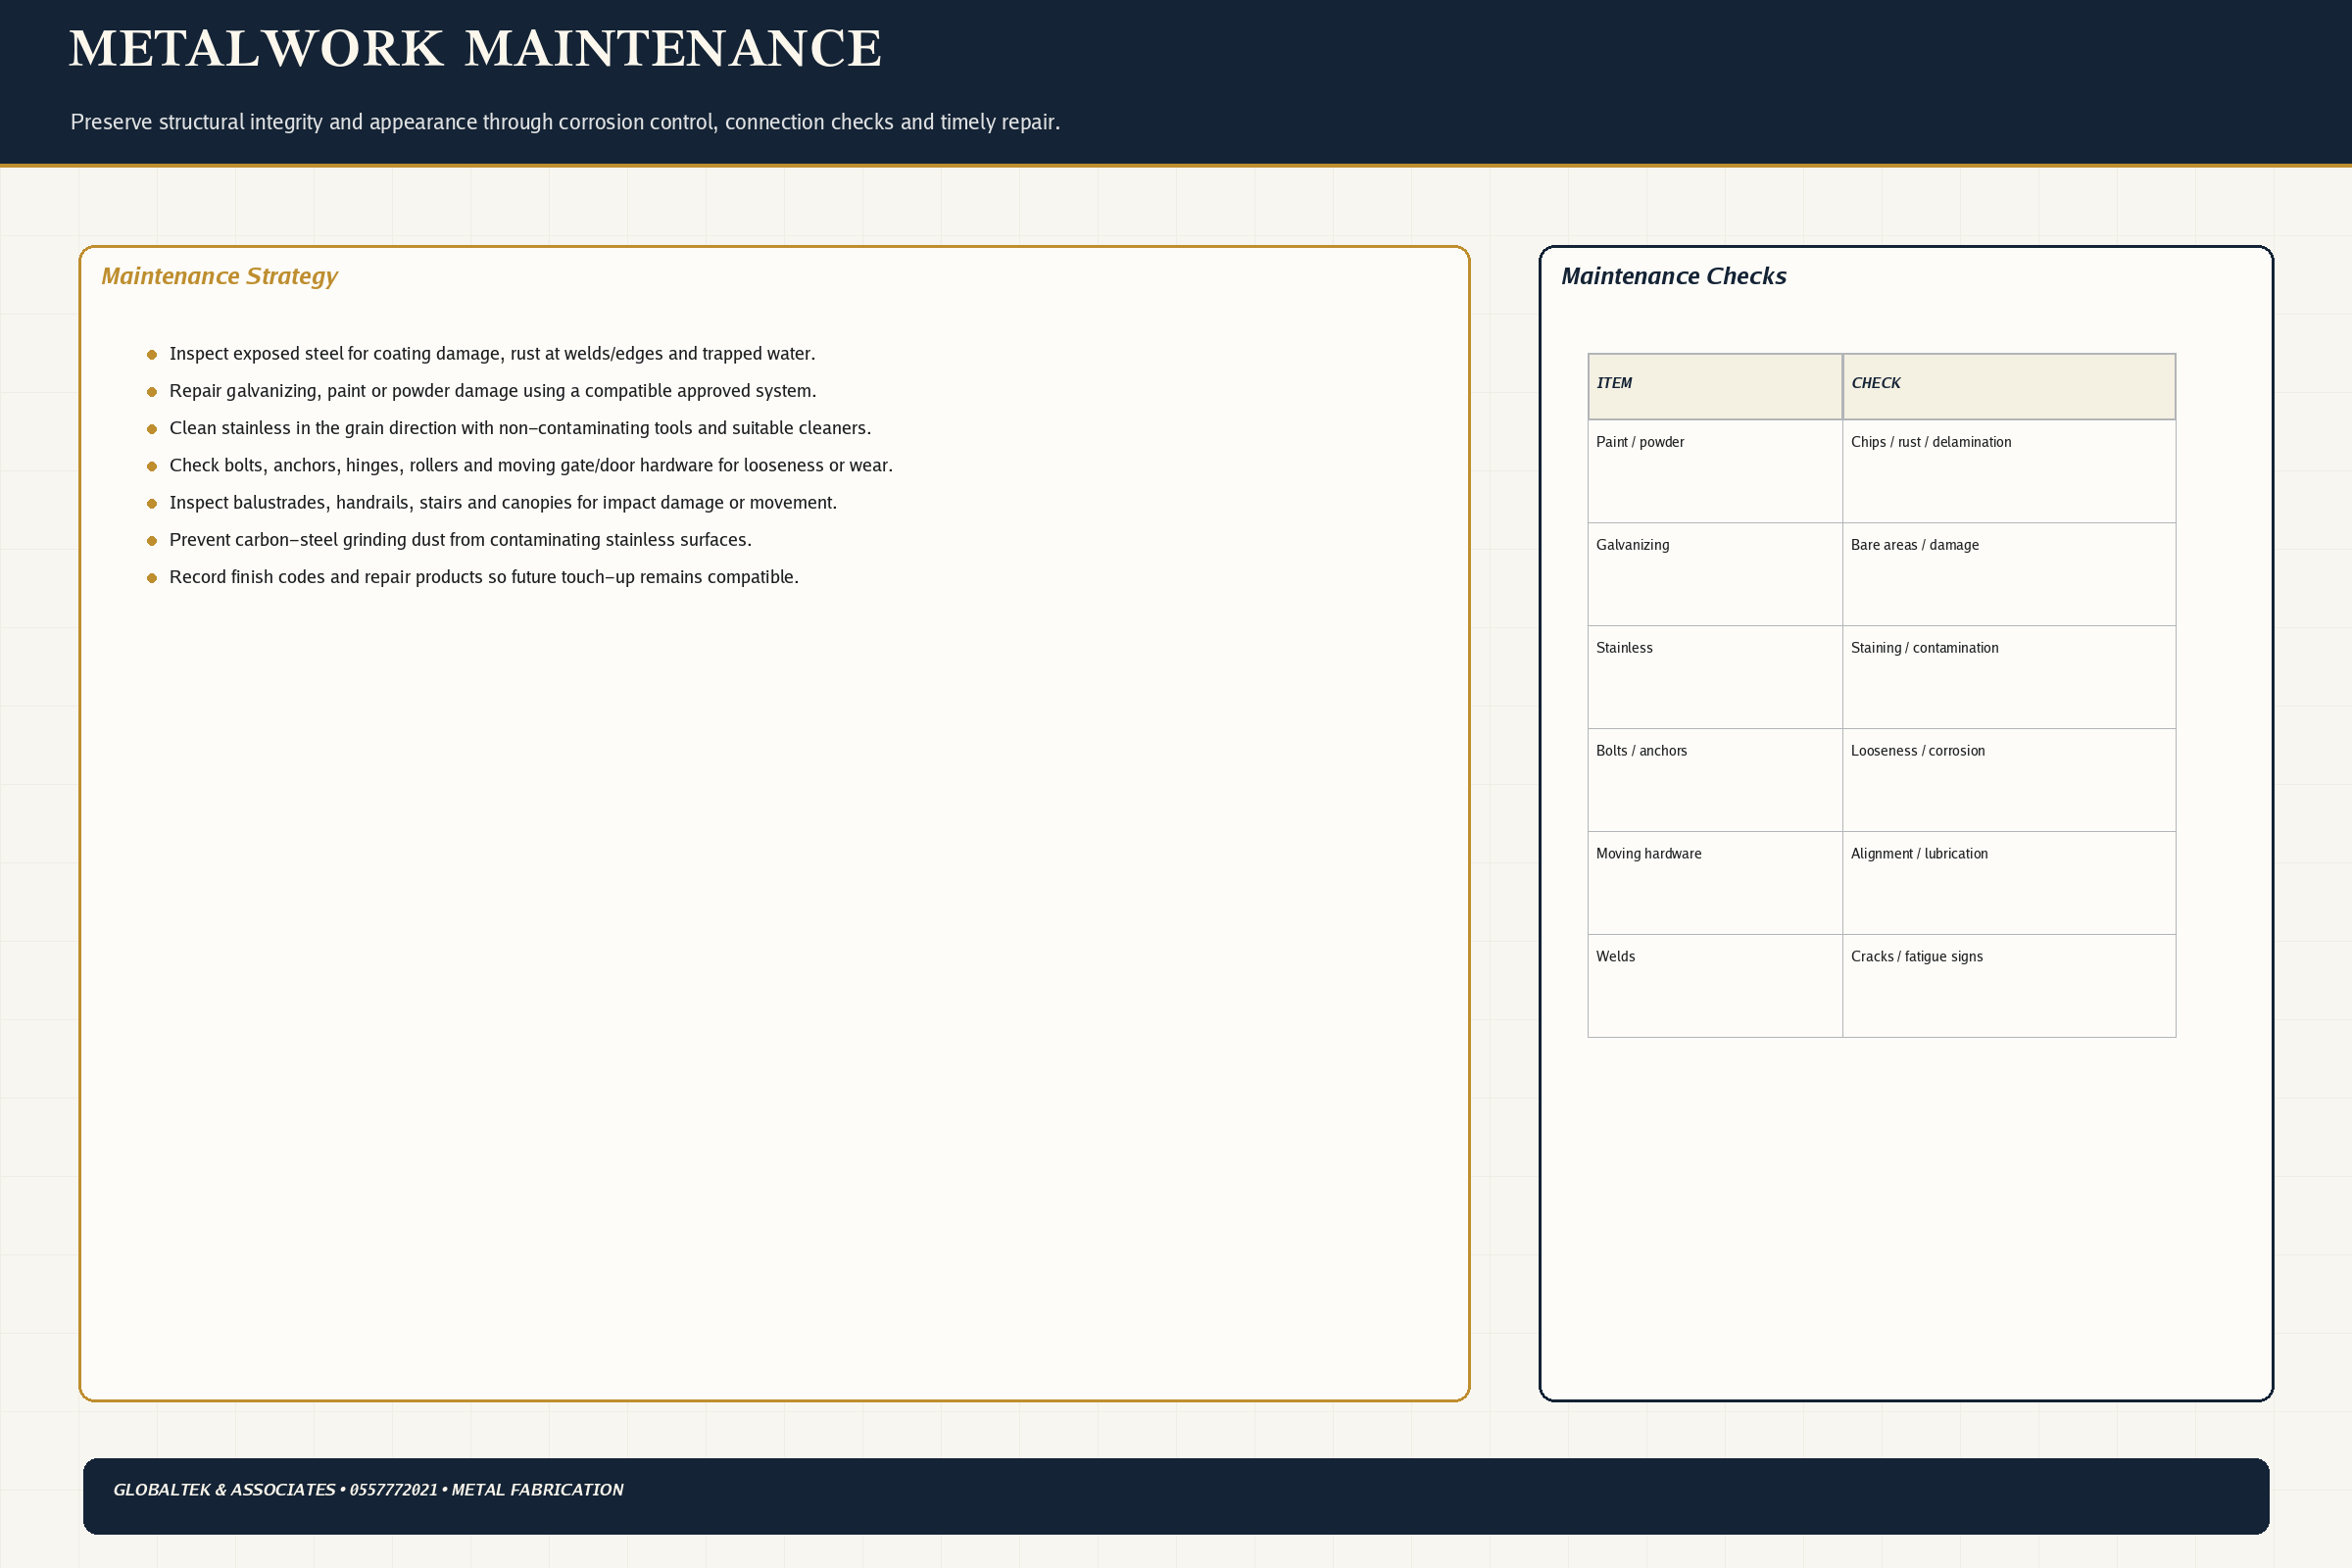Screen dimensions: 2352x1568
Task: Select the 'Paint / powder' table cell
Action: 1715,471
